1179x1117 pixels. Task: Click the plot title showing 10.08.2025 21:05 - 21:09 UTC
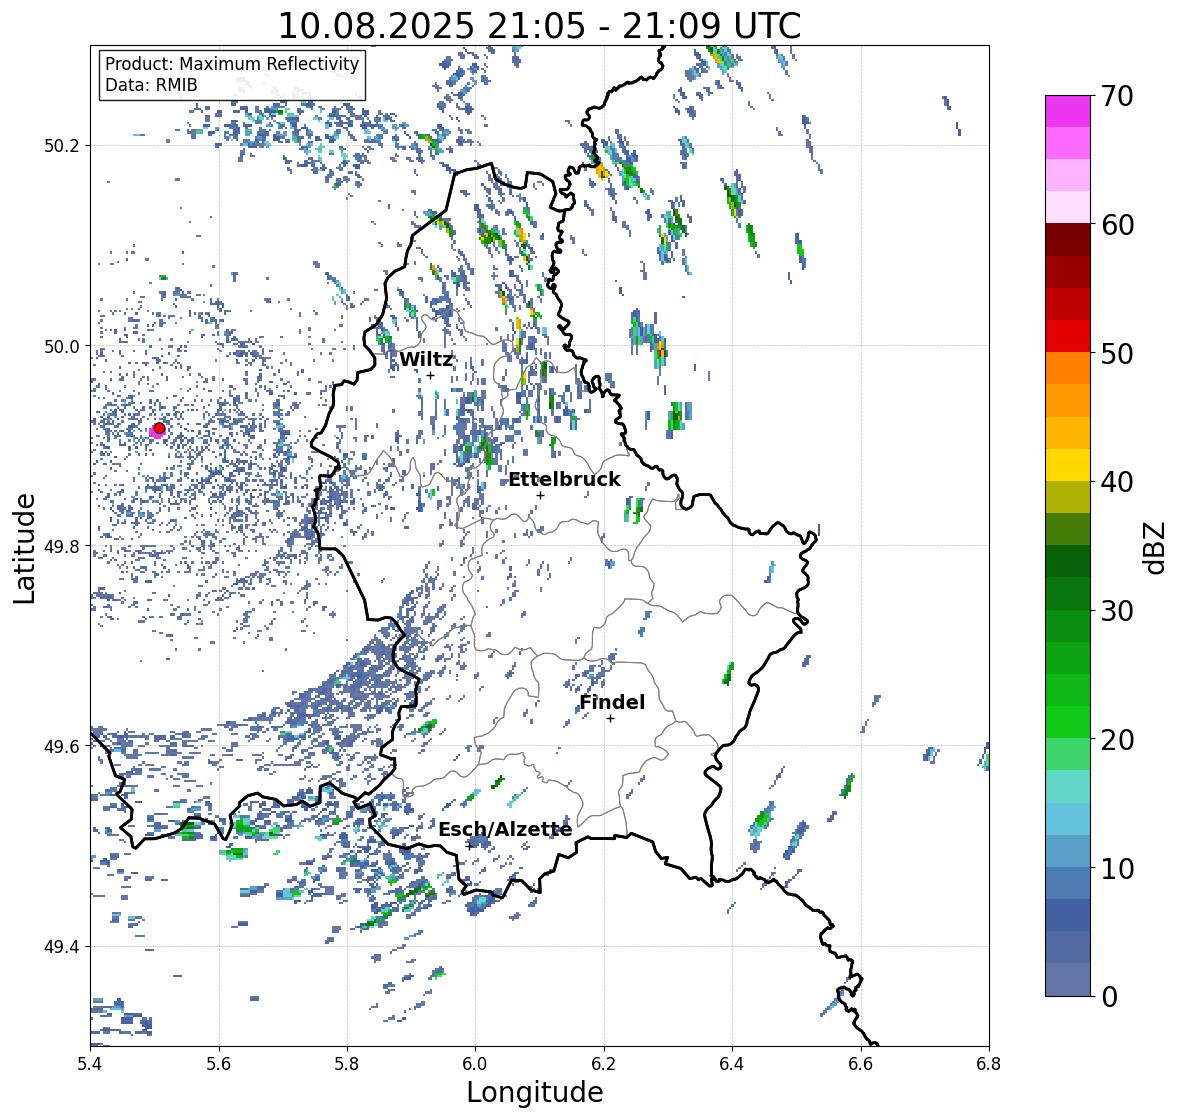(539, 26)
